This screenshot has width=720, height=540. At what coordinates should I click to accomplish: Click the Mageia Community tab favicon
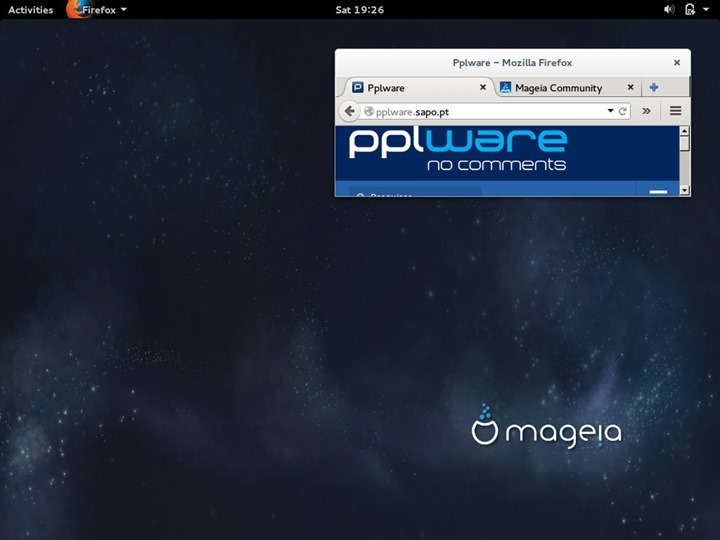505,87
